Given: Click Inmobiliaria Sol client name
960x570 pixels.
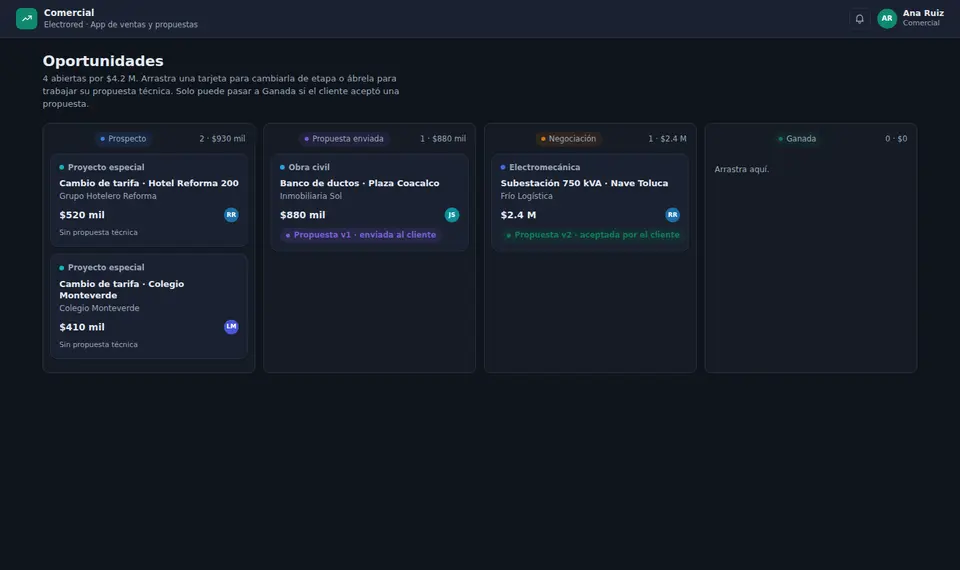Looking at the screenshot, I should click(x=310, y=196).
